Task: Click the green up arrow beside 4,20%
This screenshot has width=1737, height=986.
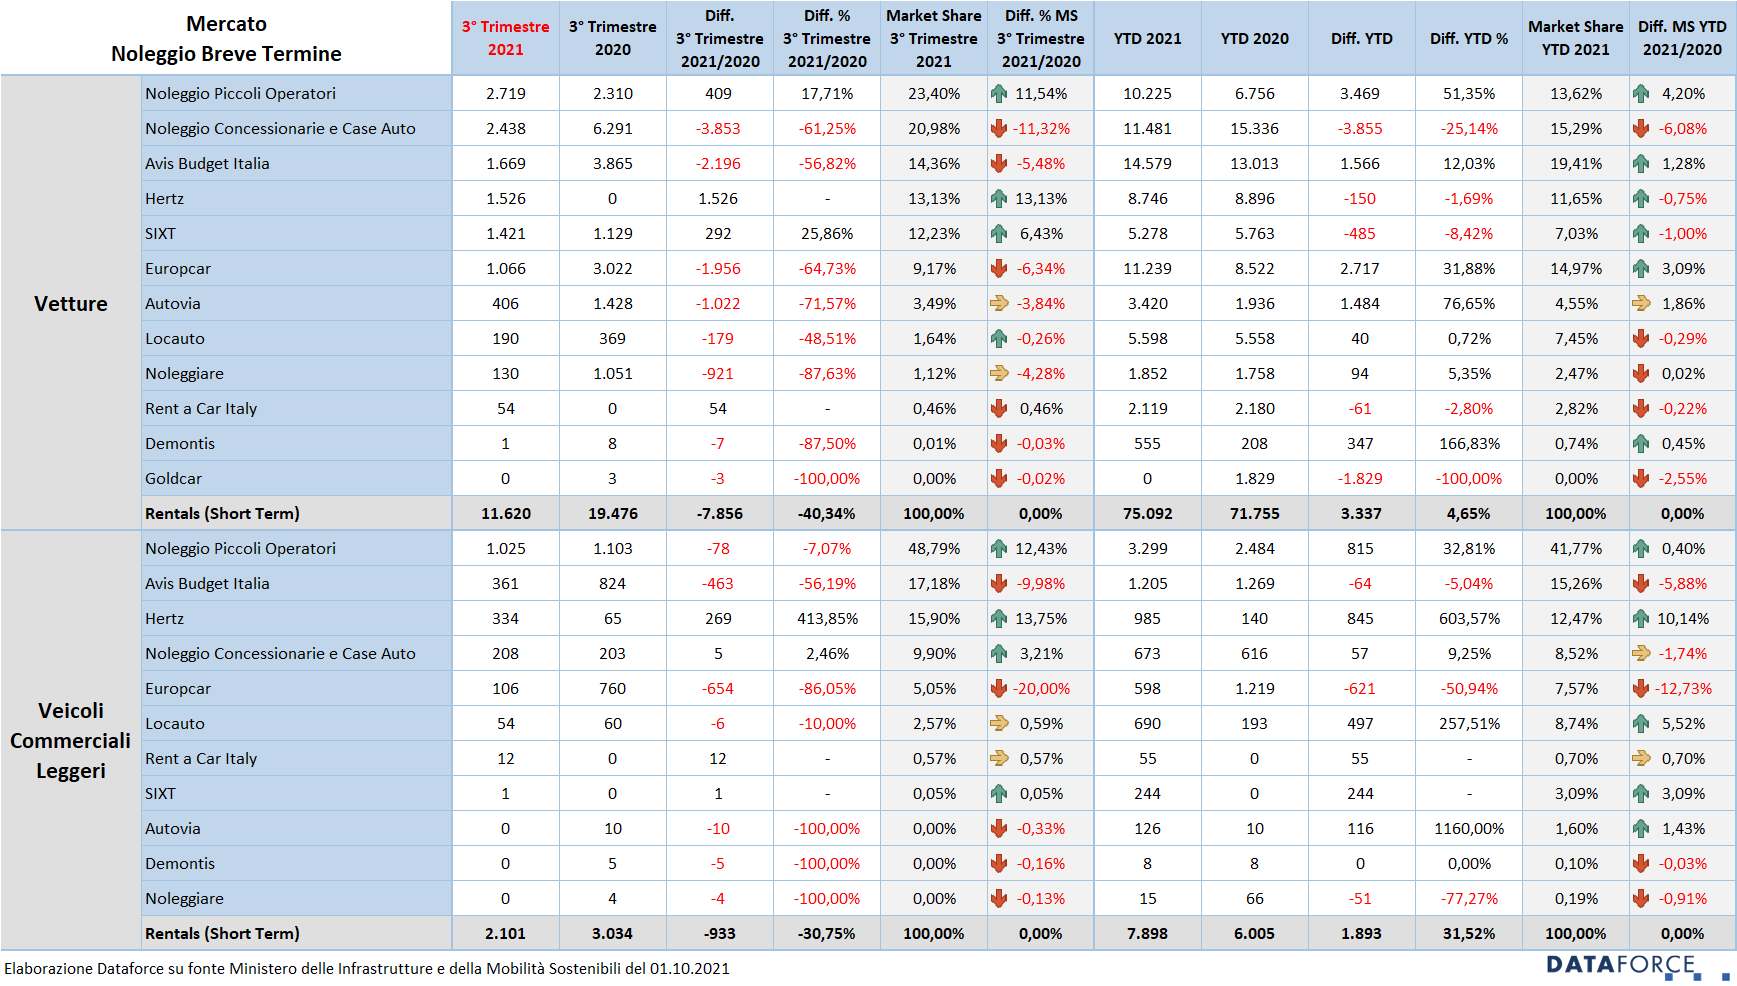Action: [x=1640, y=94]
